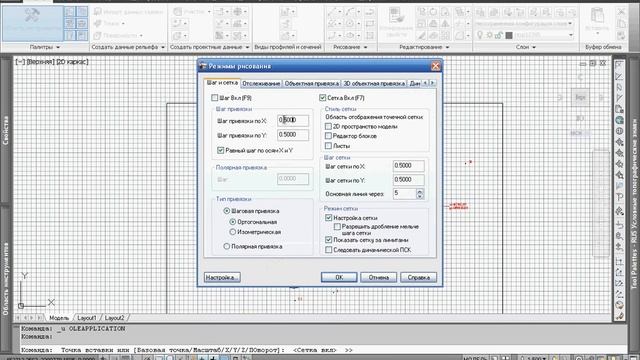Click the layer padlock icon
This screenshot has height=360, width=640.
click(x=498, y=36)
